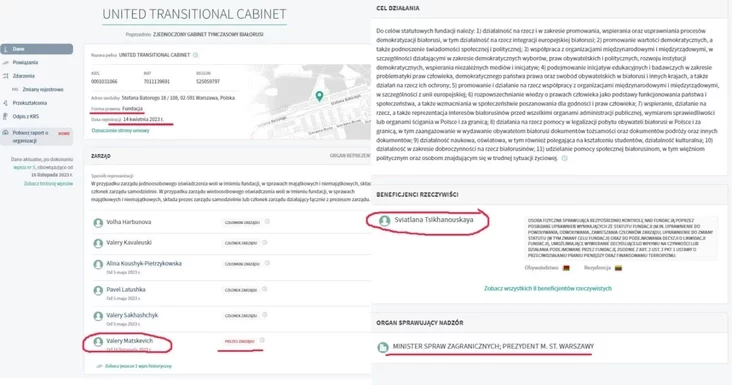Open the 'wpisu nr 5' link
Viewport: 732px width, 385px height.
[24, 167]
